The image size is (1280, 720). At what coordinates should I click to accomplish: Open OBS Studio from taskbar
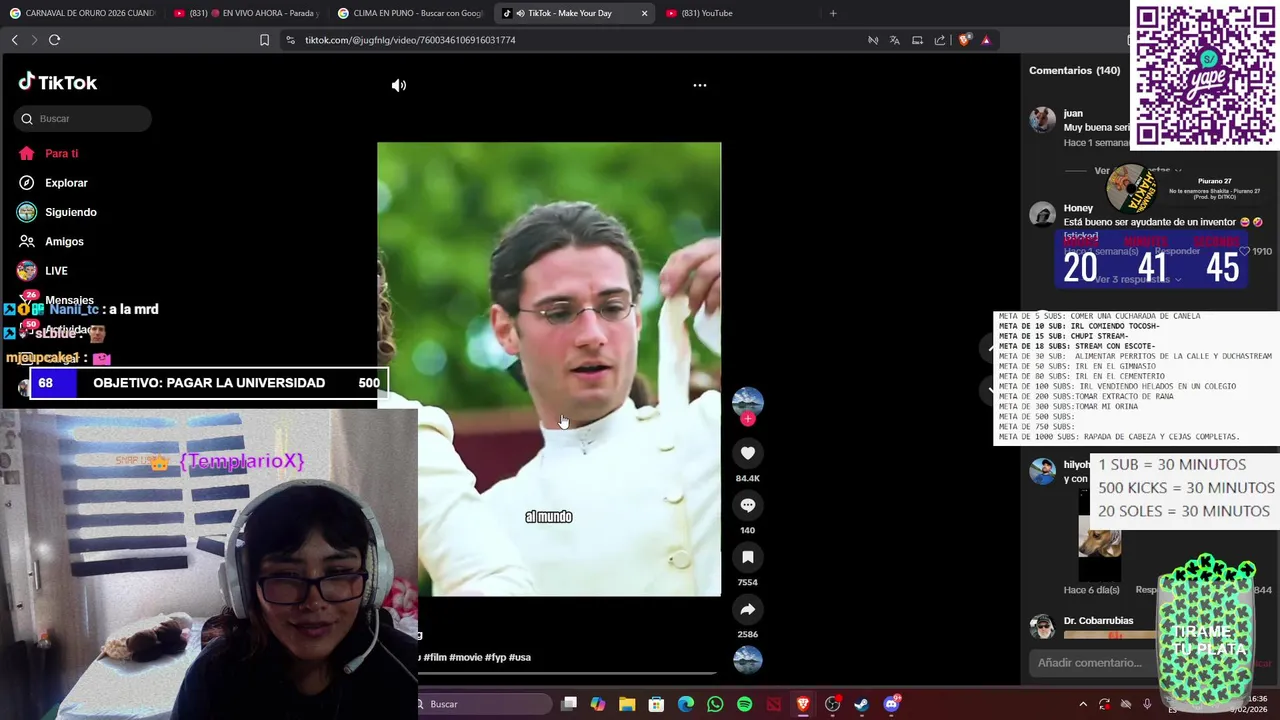pos(832,704)
